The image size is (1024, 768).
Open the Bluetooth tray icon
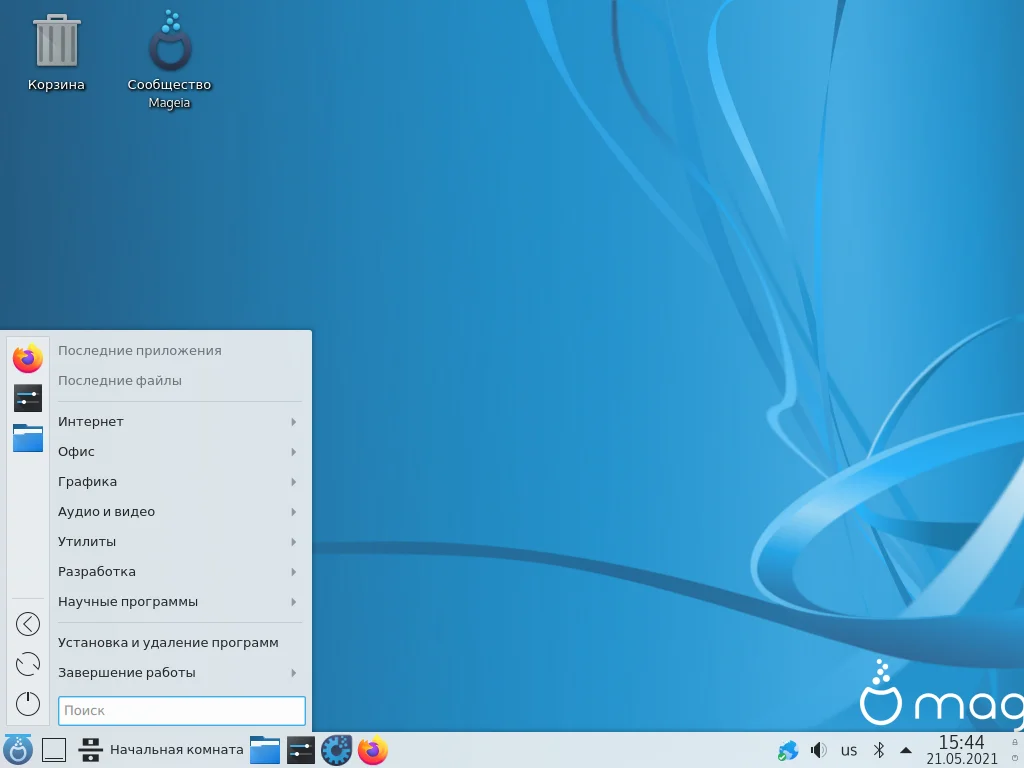pos(879,750)
